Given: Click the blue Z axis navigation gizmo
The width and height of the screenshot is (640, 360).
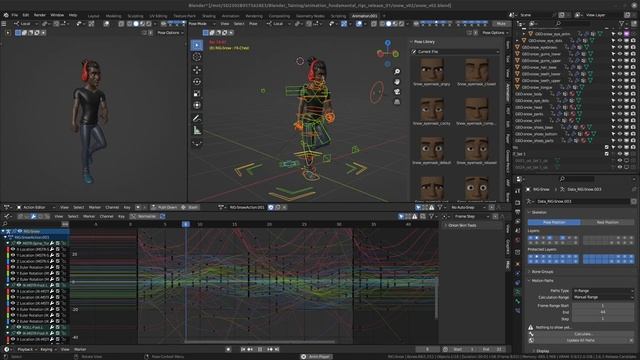Looking at the screenshot, I should (387, 43).
